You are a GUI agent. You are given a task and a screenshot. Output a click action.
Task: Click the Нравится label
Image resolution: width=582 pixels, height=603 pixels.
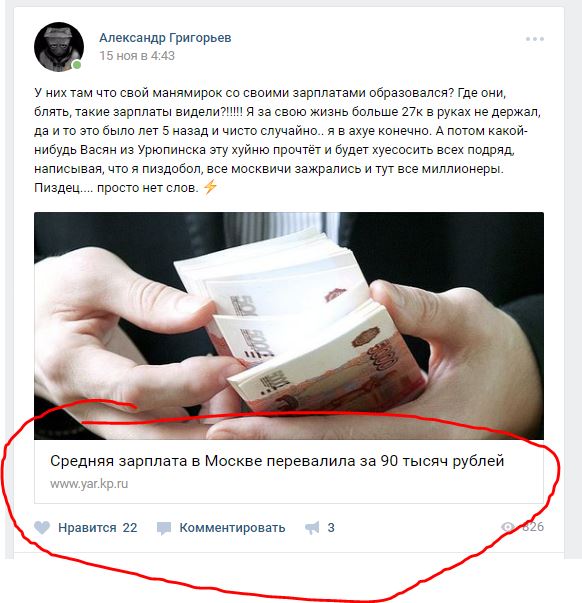(87, 528)
